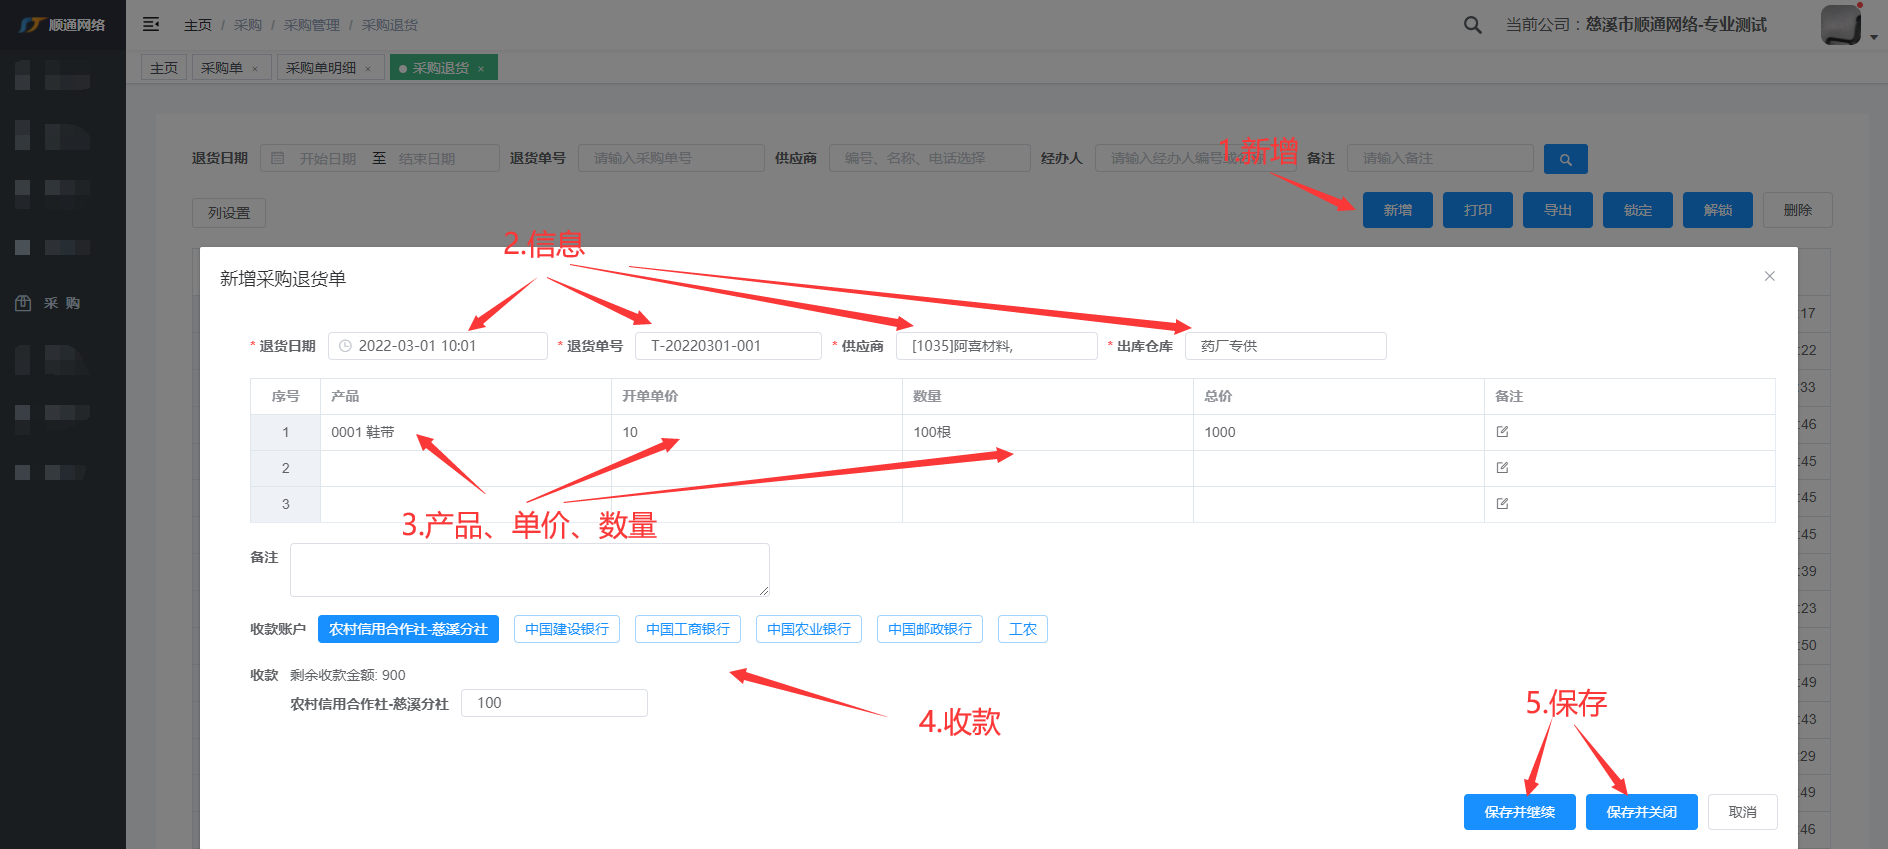1888x849 pixels.
Task: Click the 取消 button
Action: pyautogui.click(x=1742, y=812)
